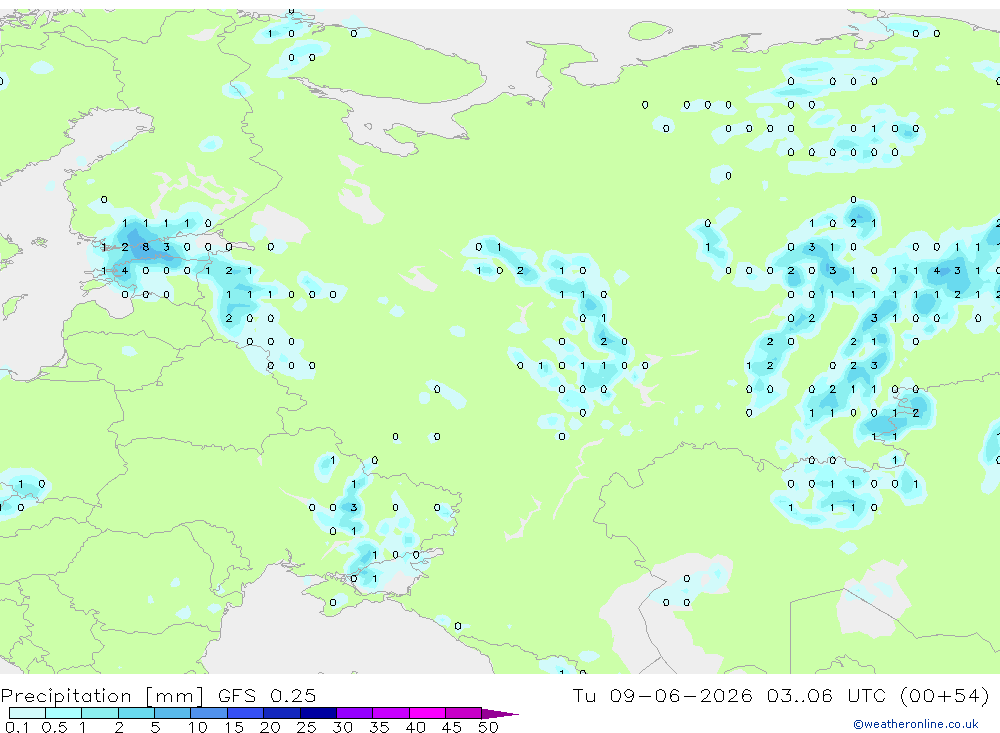Click the '[mm]' unit label
The height and width of the screenshot is (733, 1000).
coord(175,695)
